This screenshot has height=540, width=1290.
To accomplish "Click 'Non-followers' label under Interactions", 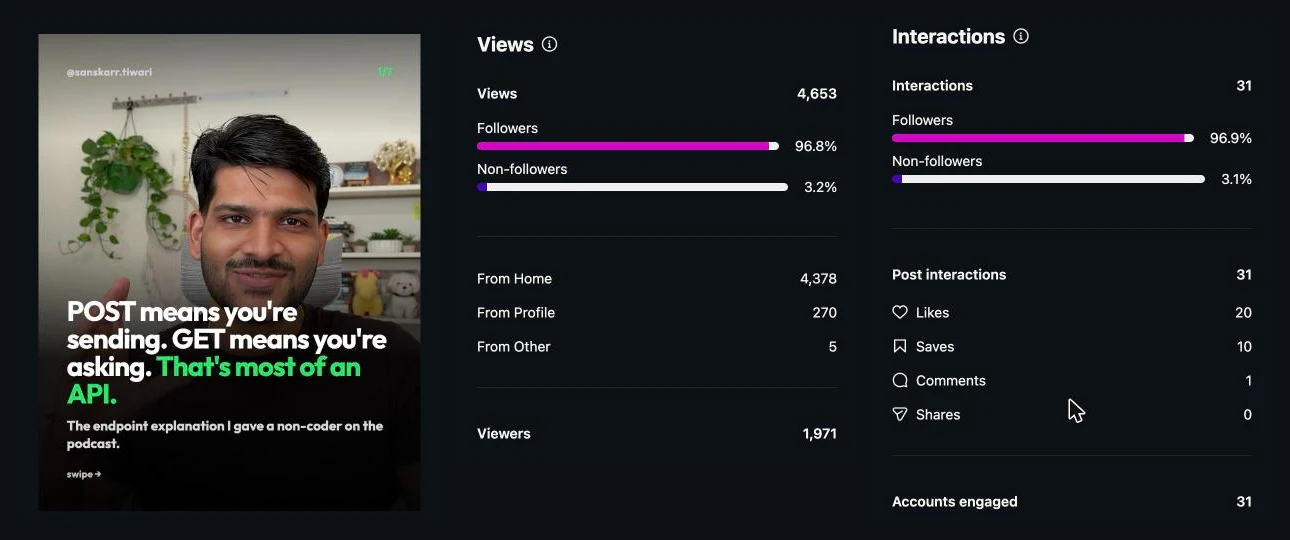I will click(937, 161).
